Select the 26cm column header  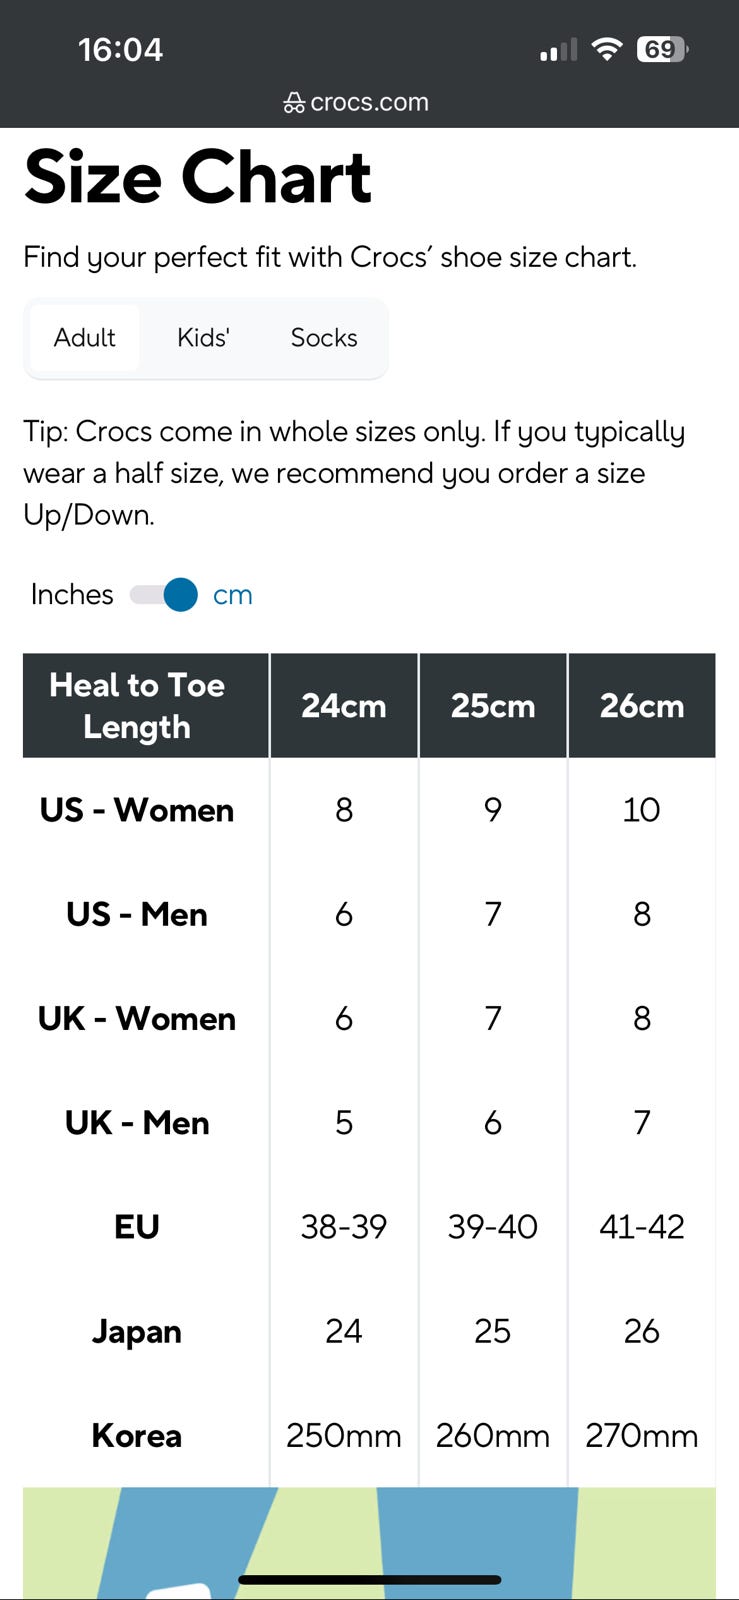click(x=642, y=706)
